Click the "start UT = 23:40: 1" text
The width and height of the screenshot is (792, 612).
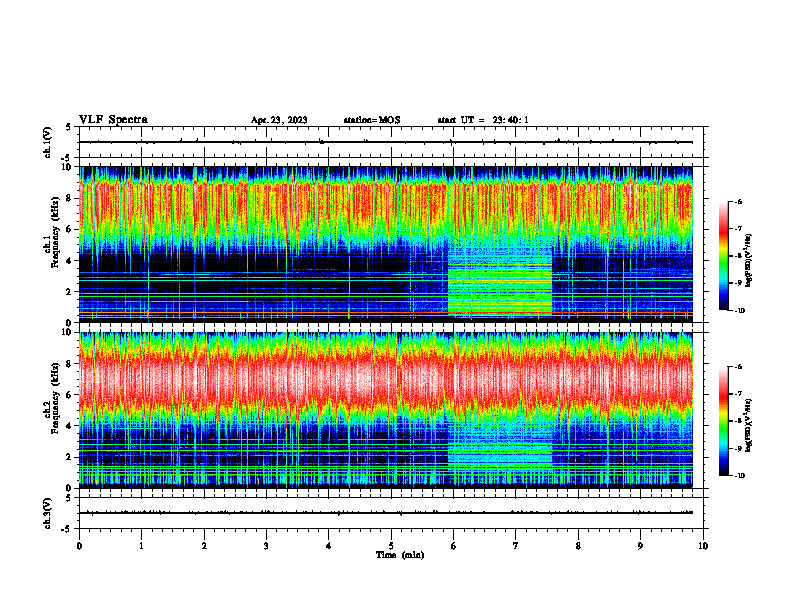point(483,120)
